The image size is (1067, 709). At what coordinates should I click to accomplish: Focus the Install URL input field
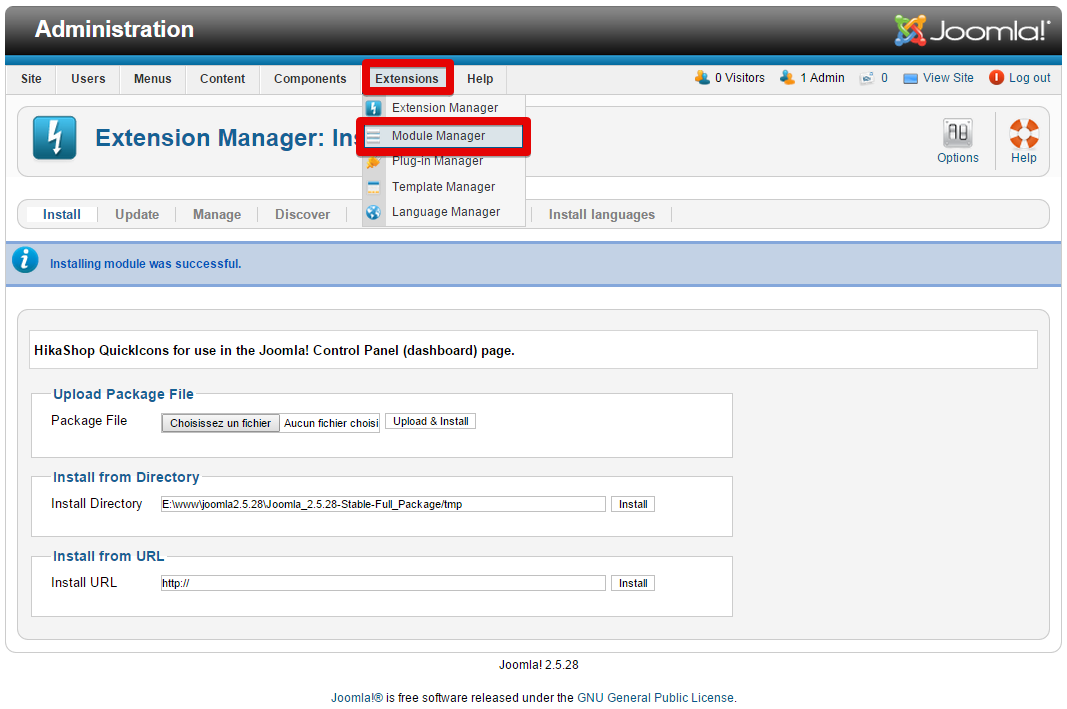pos(383,583)
